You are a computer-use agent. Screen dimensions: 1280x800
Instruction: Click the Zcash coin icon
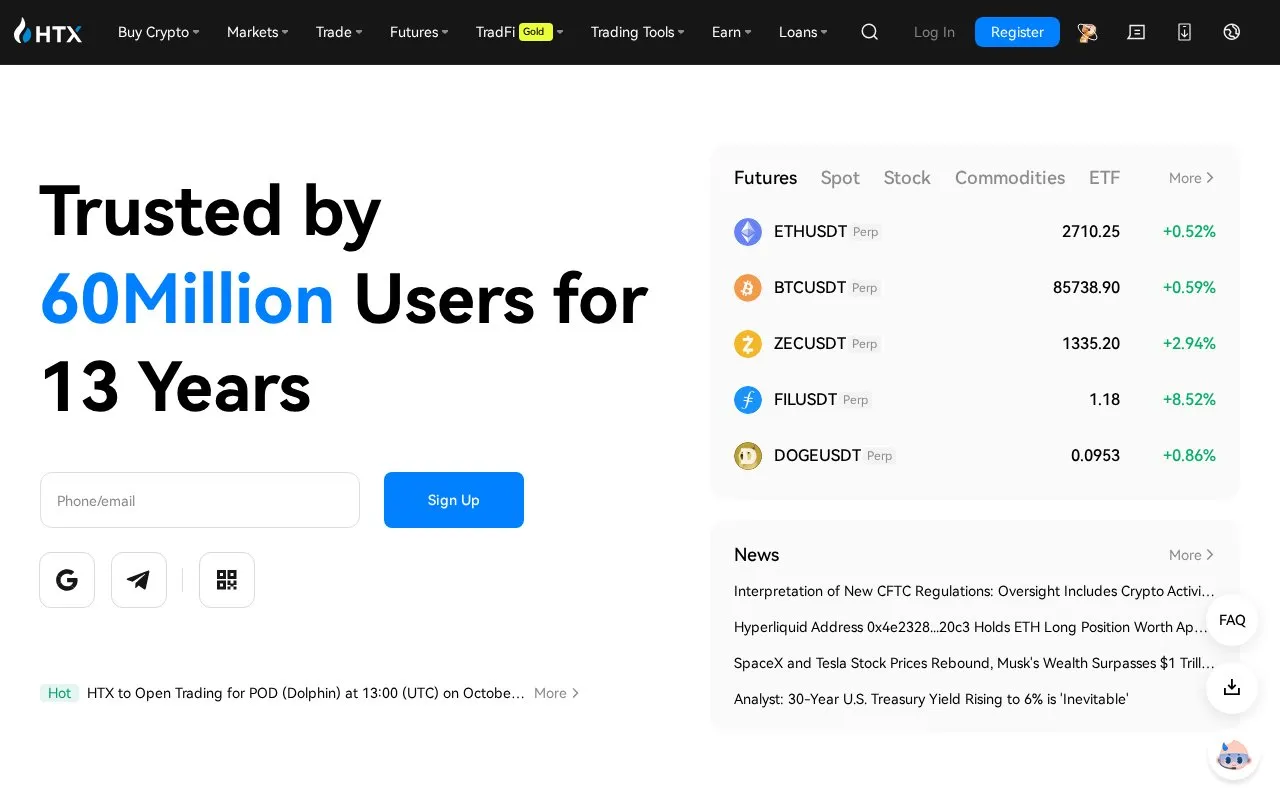coord(748,344)
